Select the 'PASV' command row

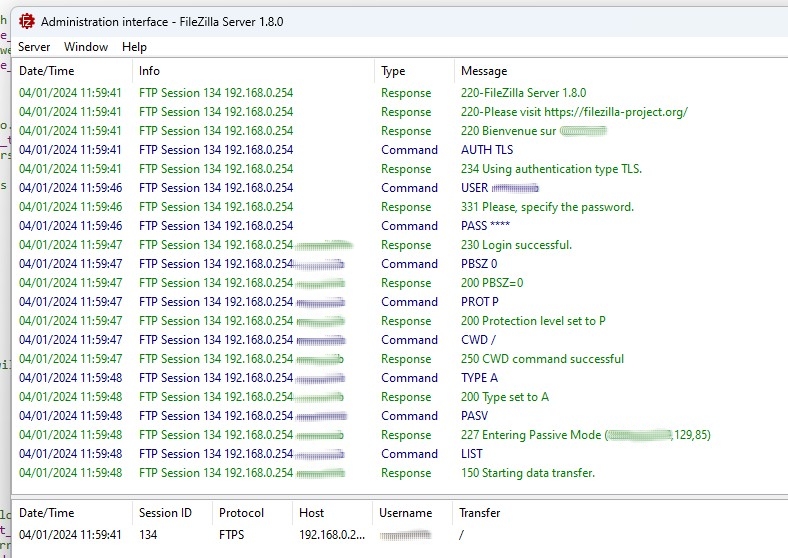(474, 416)
